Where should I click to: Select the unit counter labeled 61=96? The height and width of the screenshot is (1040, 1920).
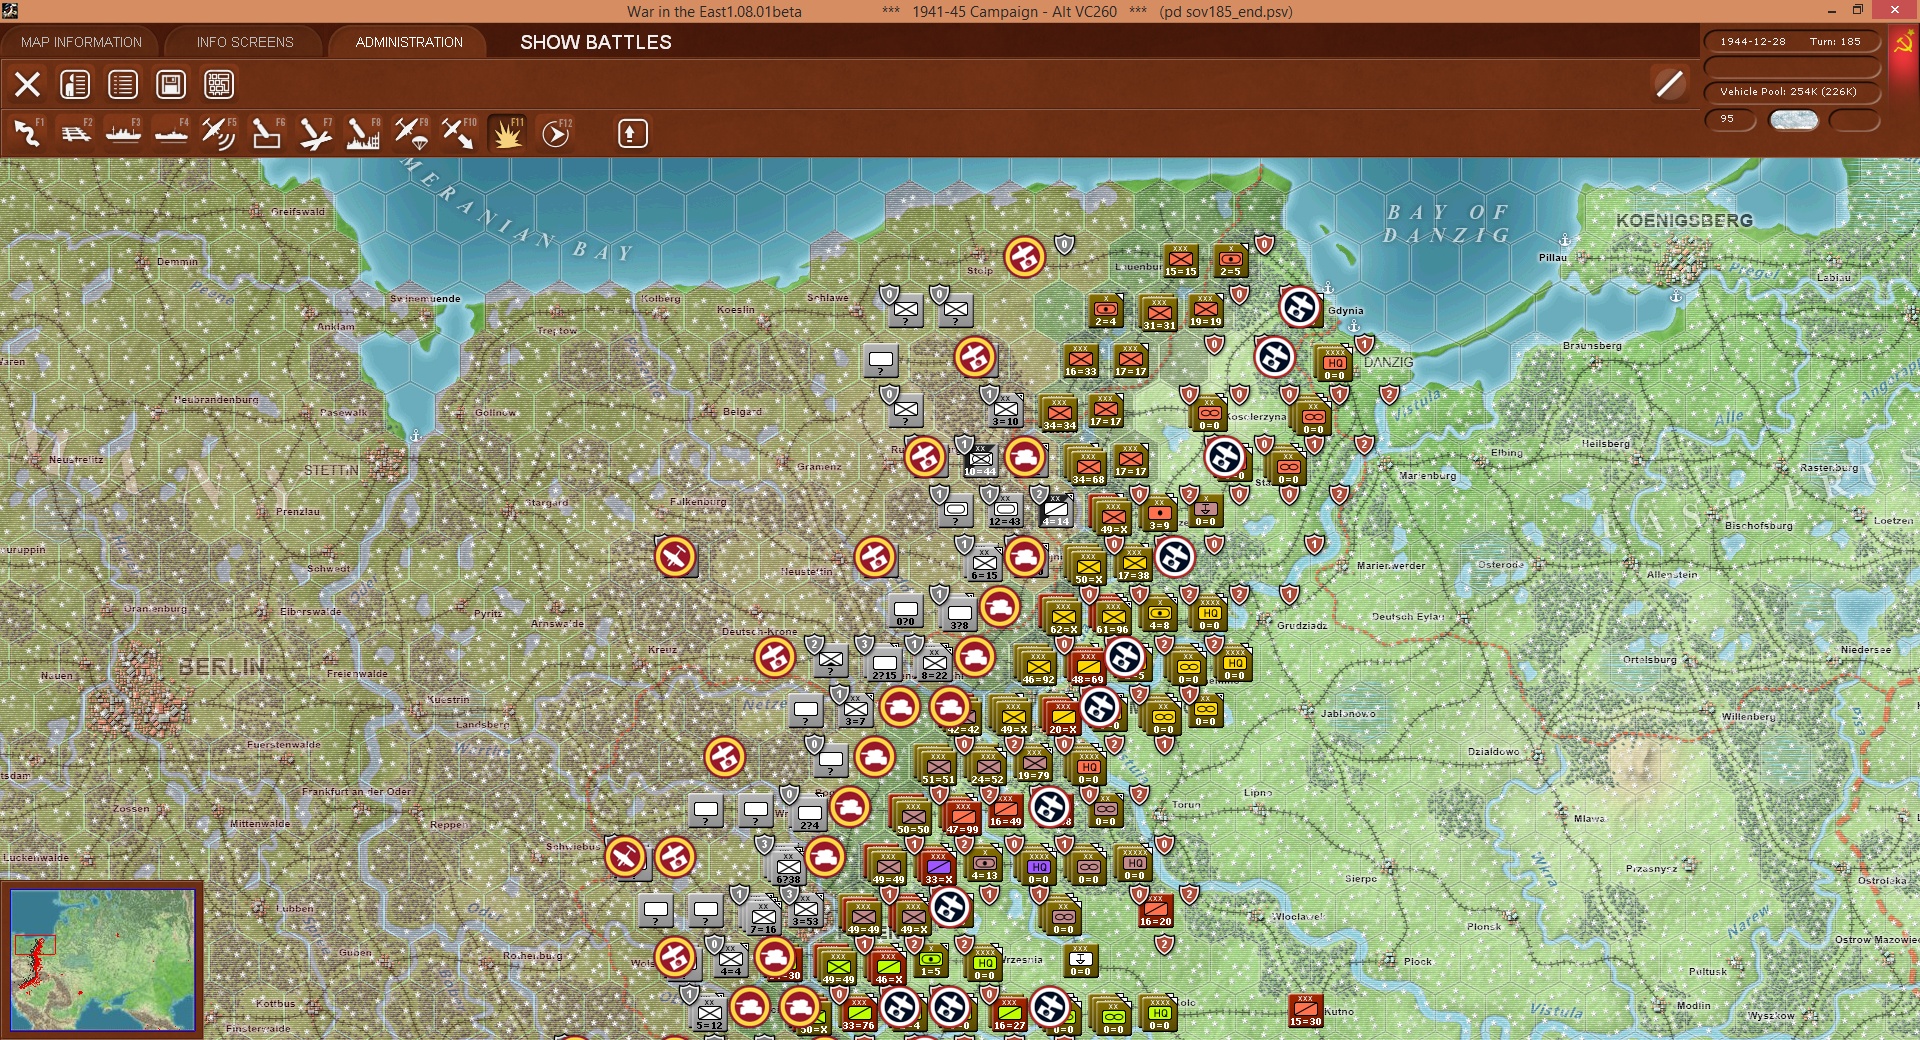(1112, 617)
